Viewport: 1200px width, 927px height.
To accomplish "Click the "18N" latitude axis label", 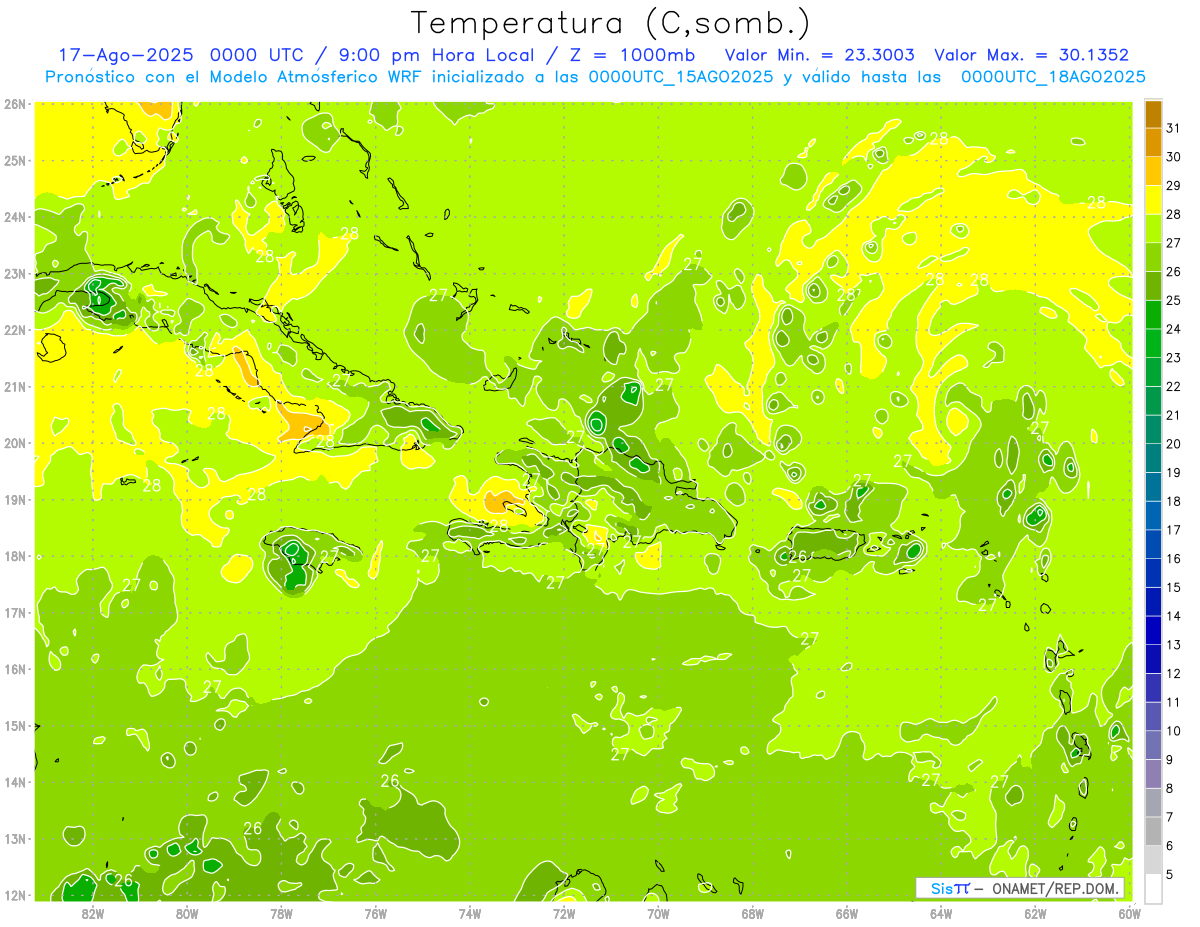I will [x=15, y=556].
